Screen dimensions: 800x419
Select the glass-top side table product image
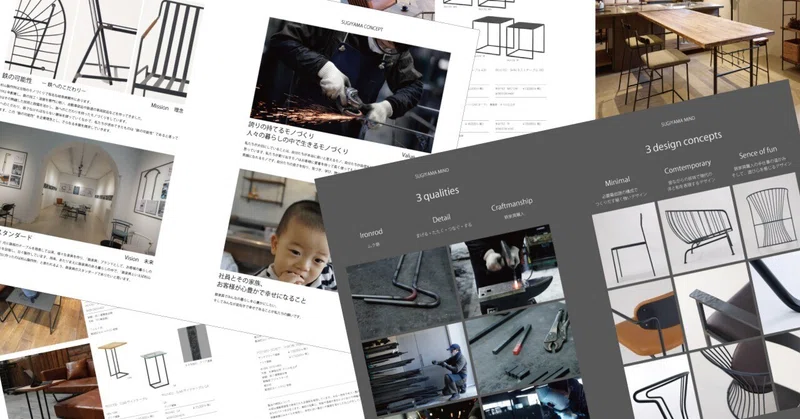point(154,369)
